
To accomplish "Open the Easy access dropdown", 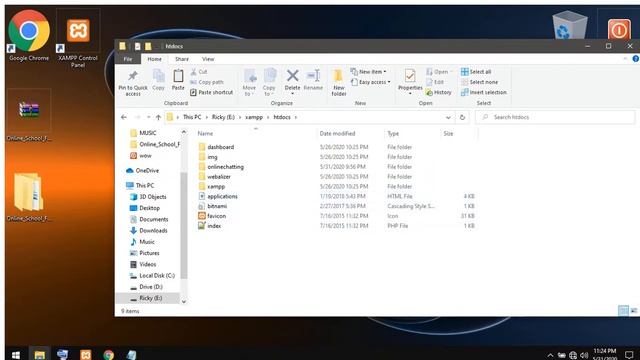I will tap(370, 82).
